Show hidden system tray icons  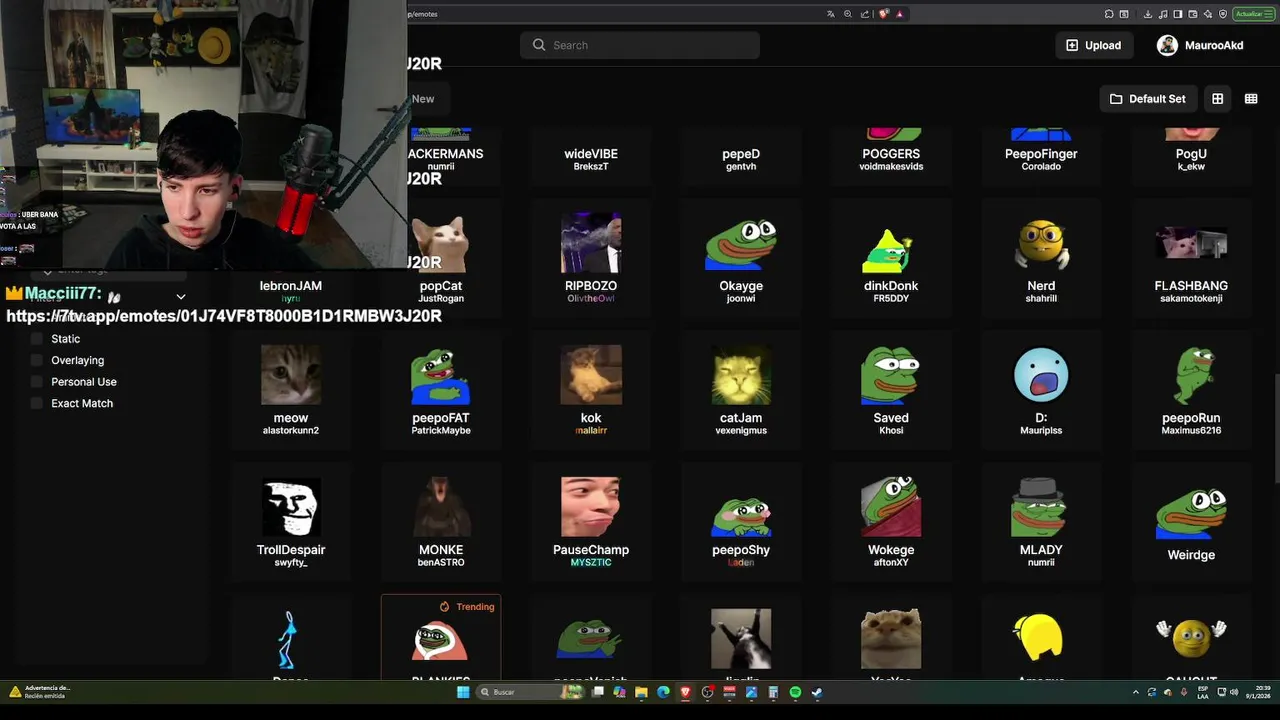pyautogui.click(x=1135, y=692)
